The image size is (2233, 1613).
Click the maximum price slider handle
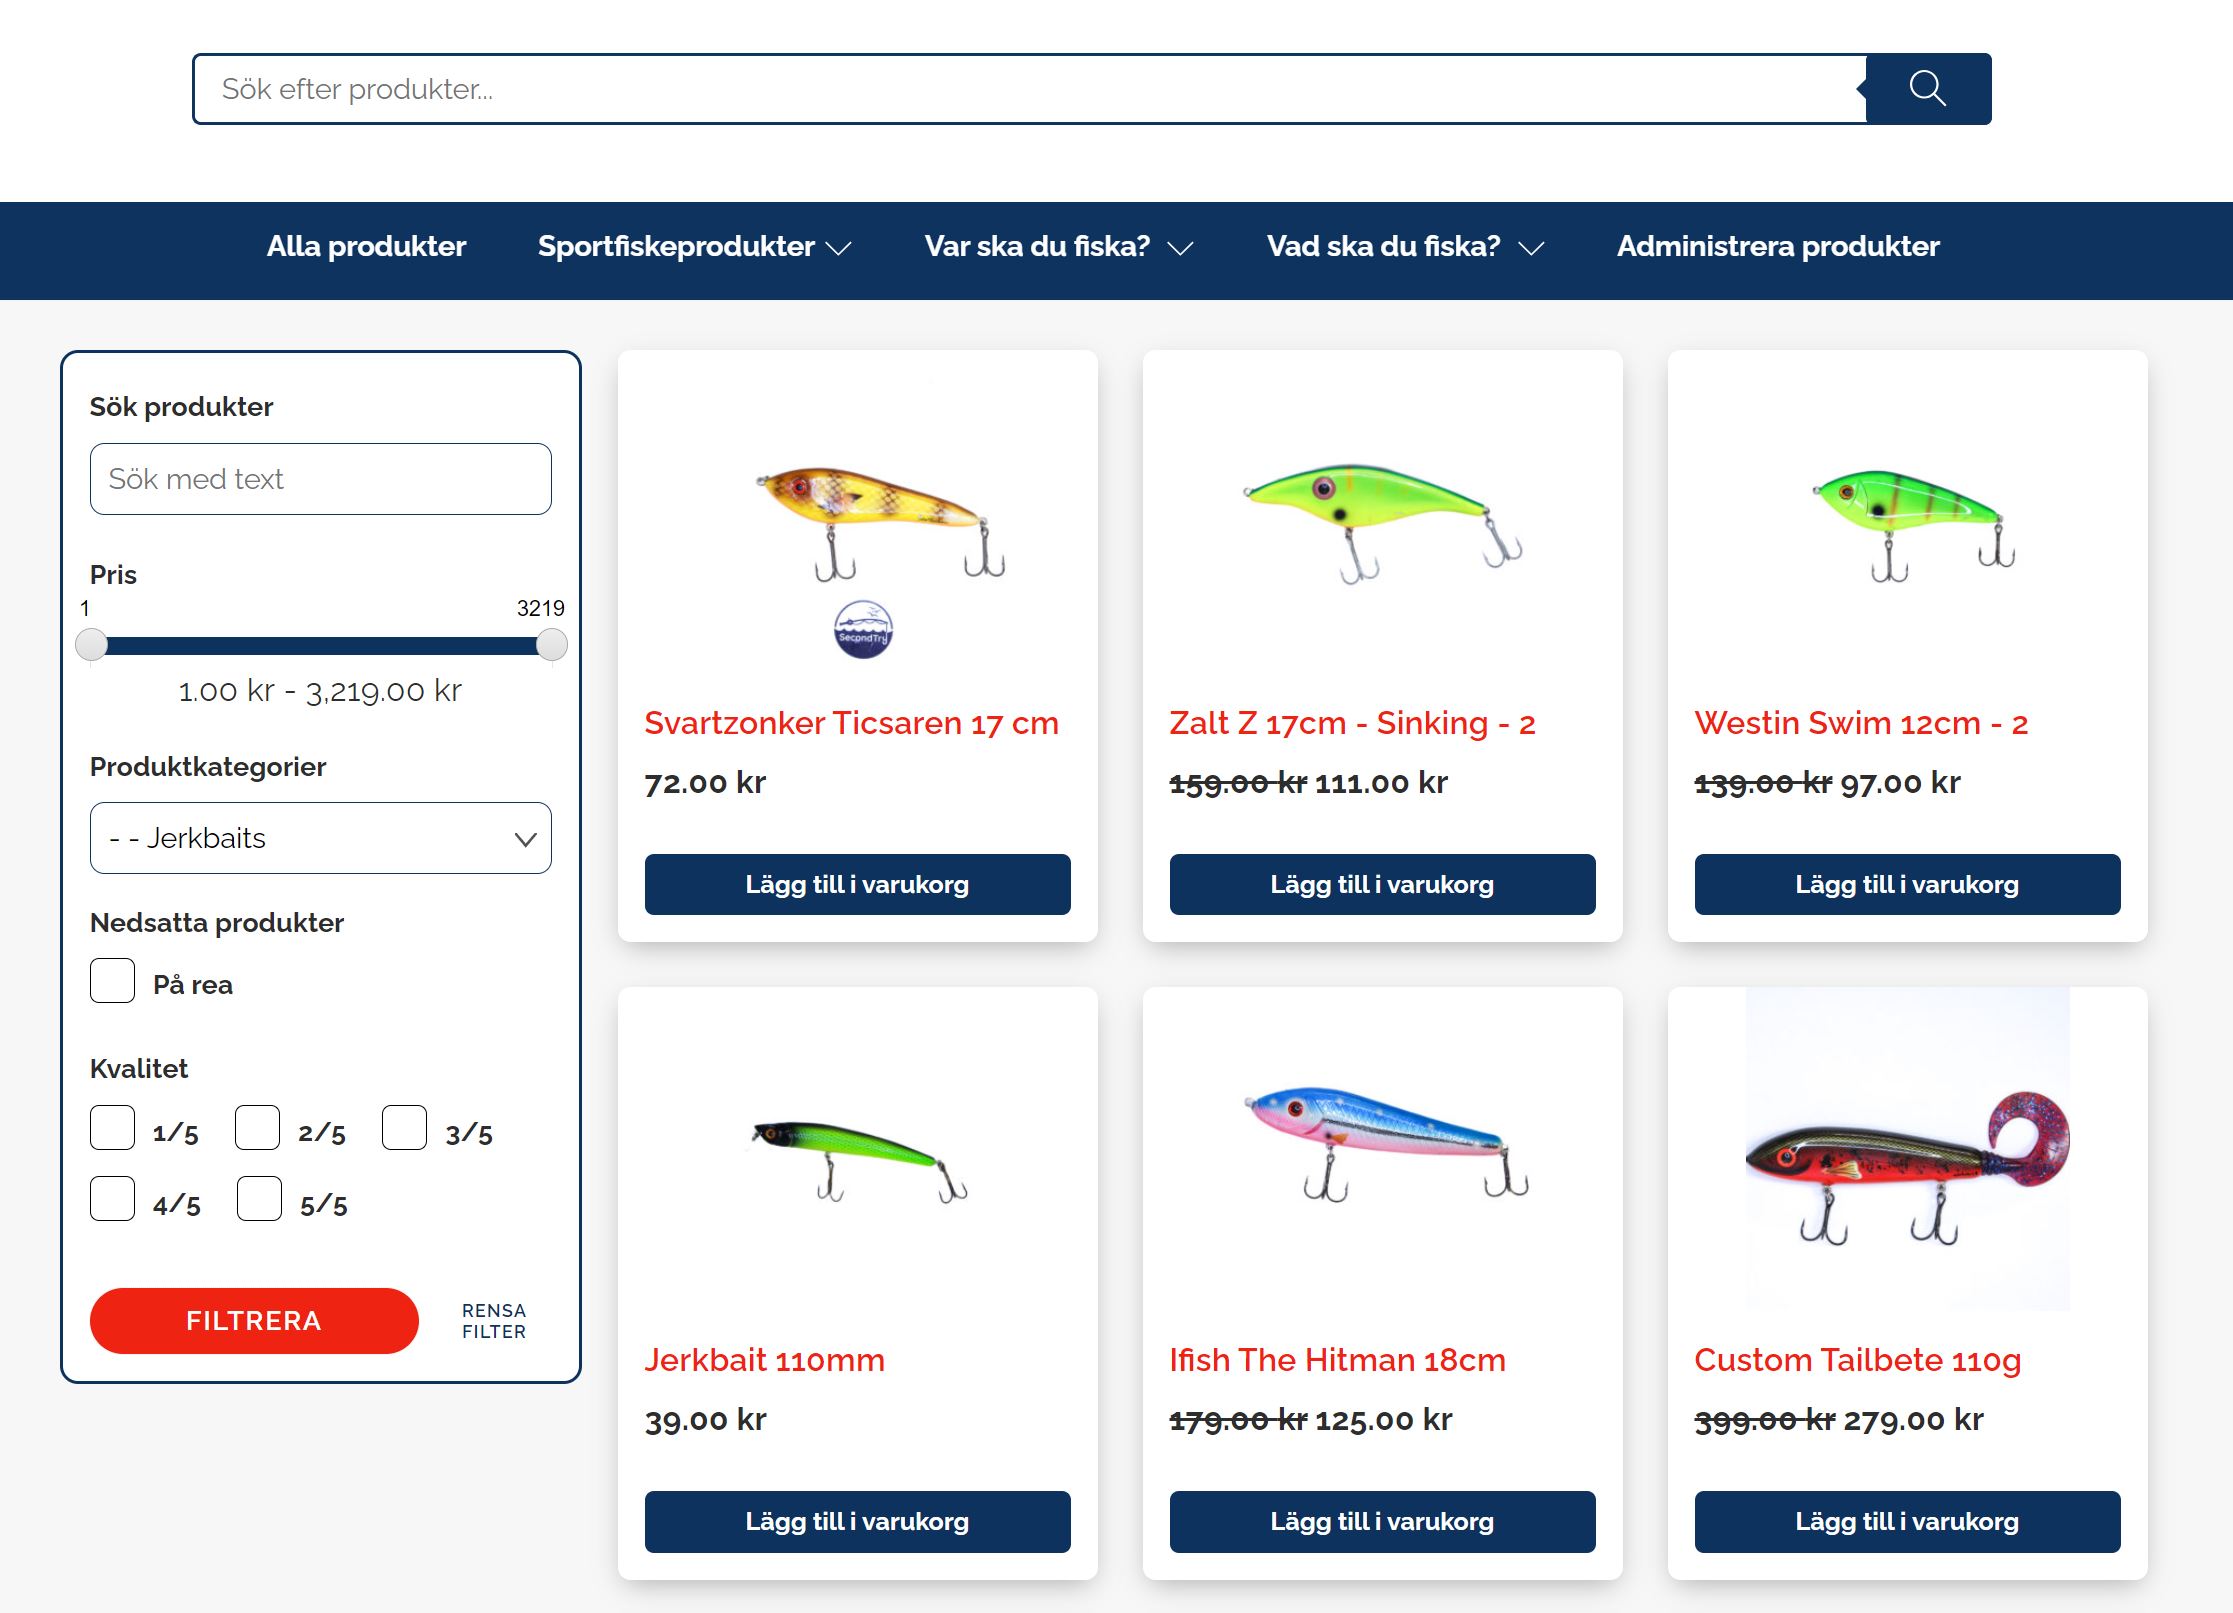tap(552, 645)
